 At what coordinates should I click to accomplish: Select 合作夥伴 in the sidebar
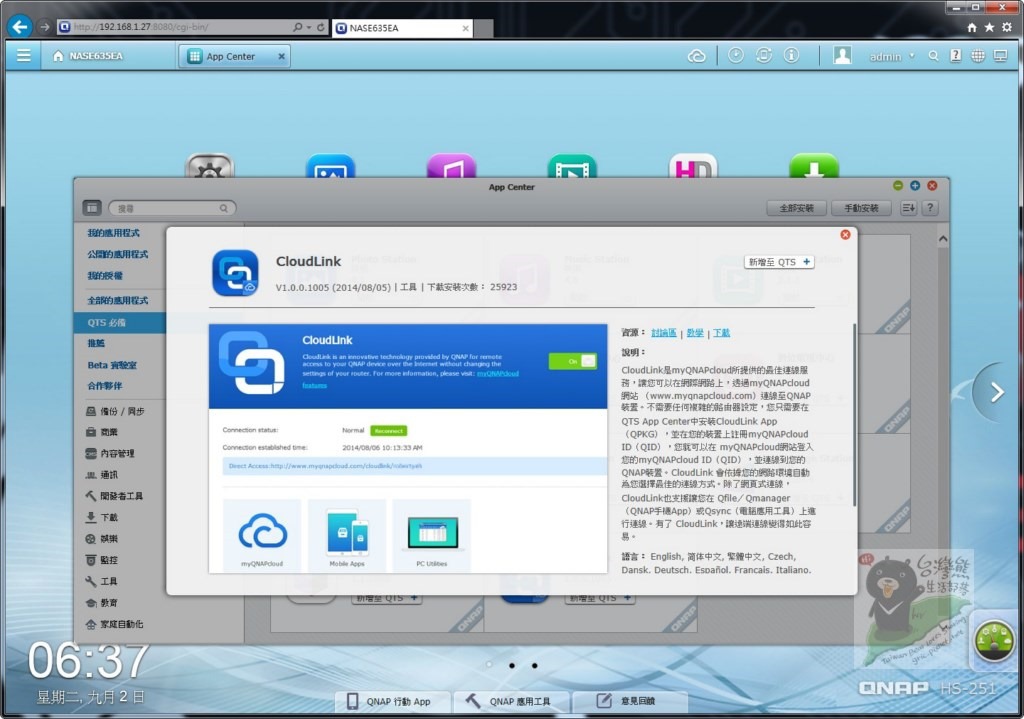(104, 386)
